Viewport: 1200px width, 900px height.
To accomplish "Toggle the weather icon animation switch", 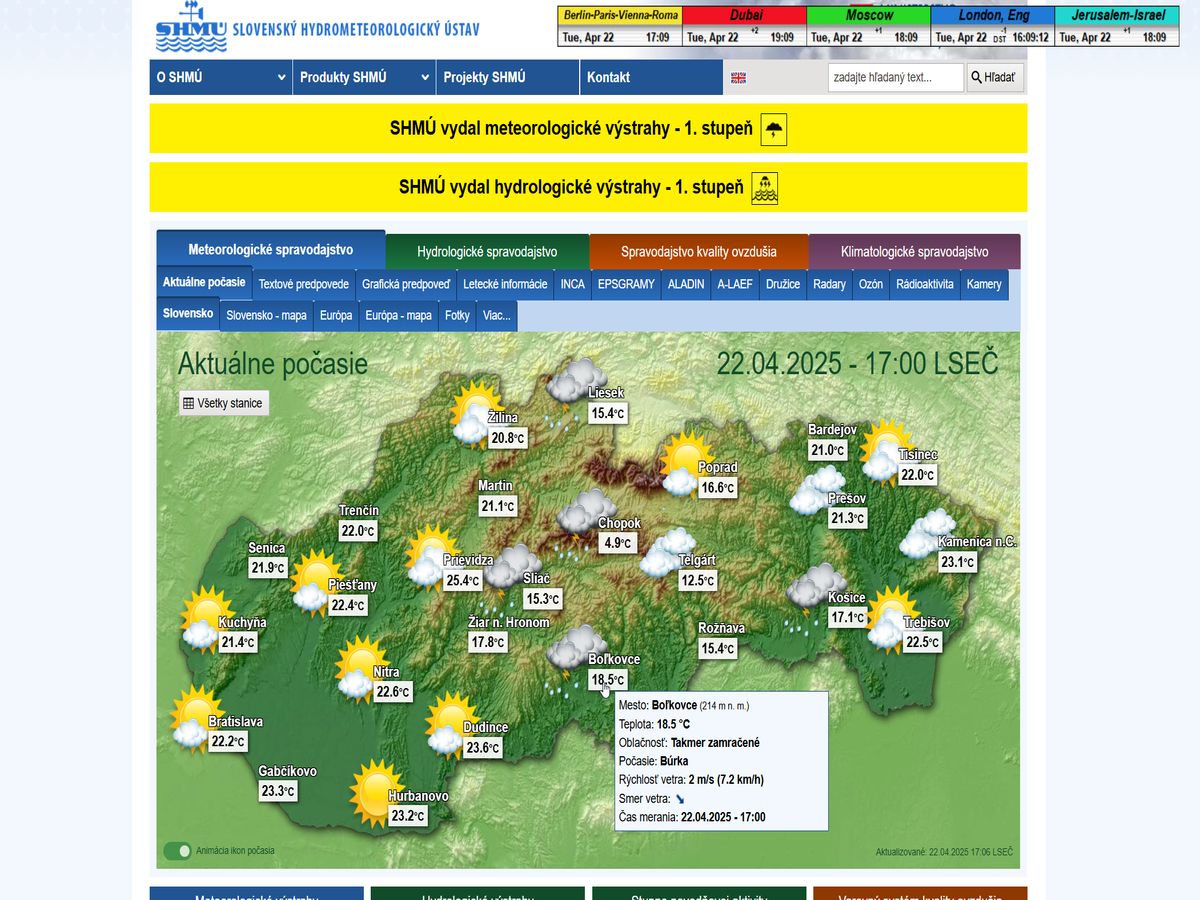I will 178,851.
